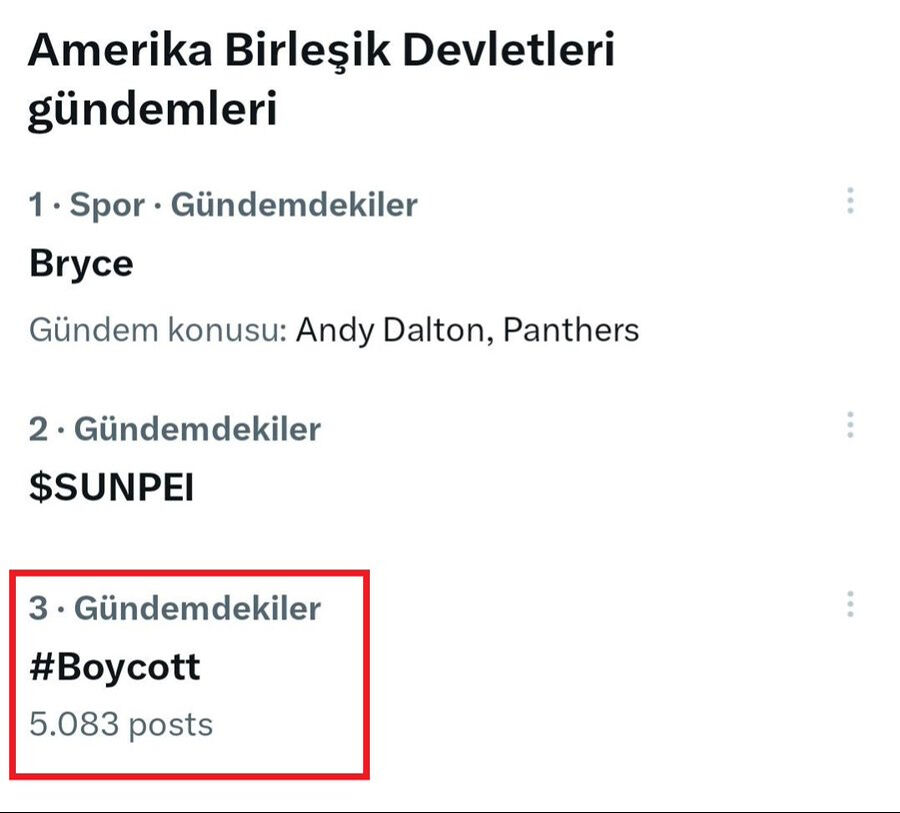Image resolution: width=900 pixels, height=813 pixels.
Task: Click the 5.083 posts count text
Action: (121, 723)
